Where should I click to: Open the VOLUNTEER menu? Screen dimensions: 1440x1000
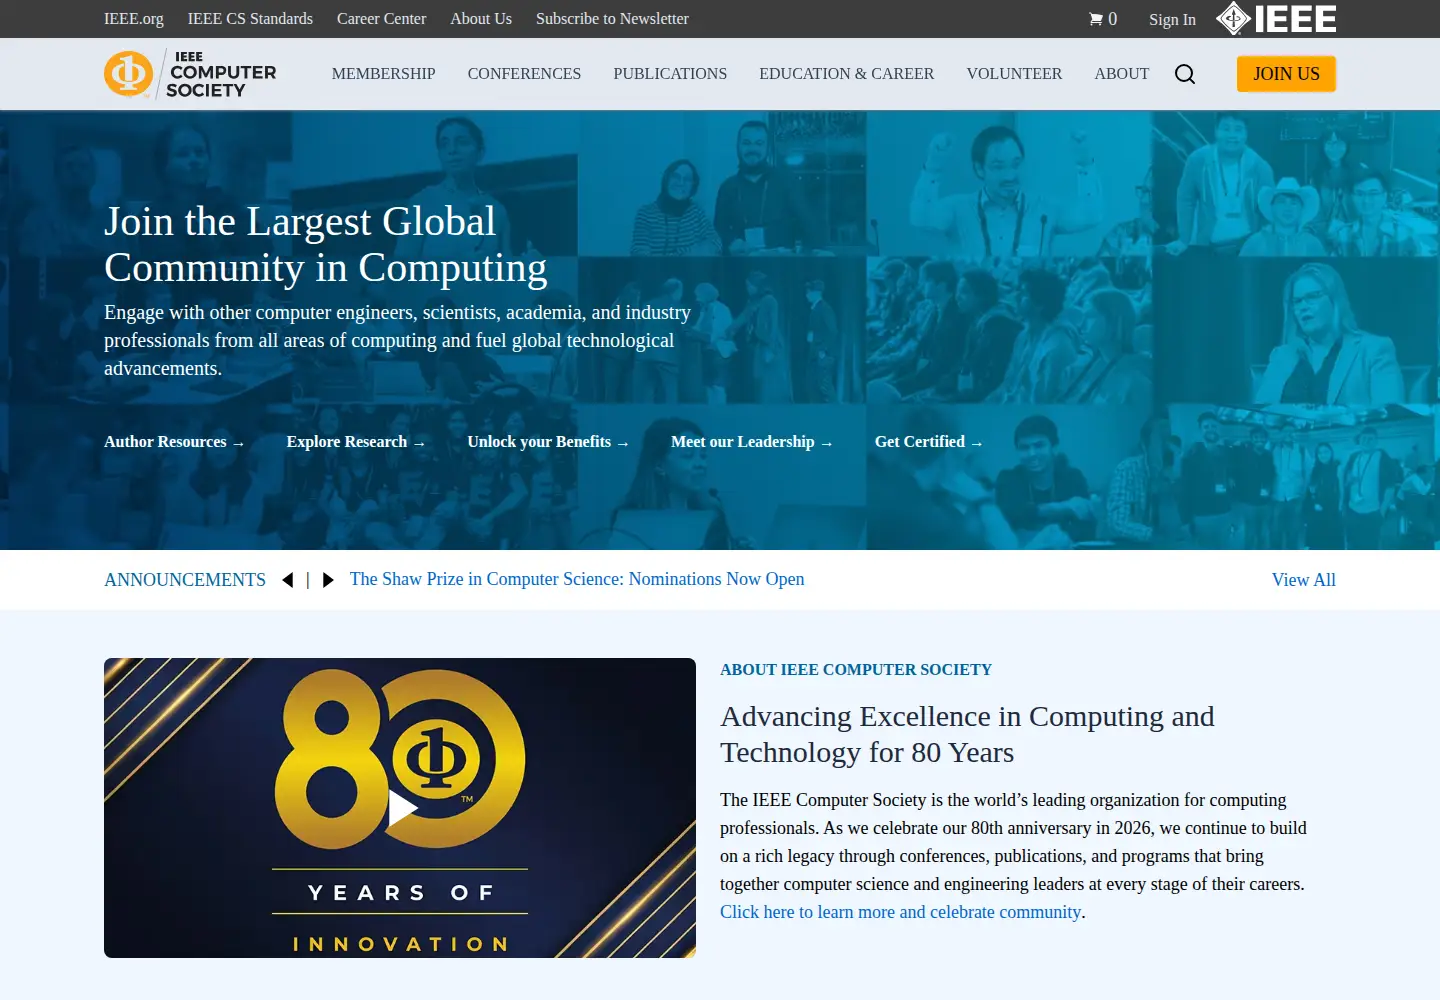1014,74
